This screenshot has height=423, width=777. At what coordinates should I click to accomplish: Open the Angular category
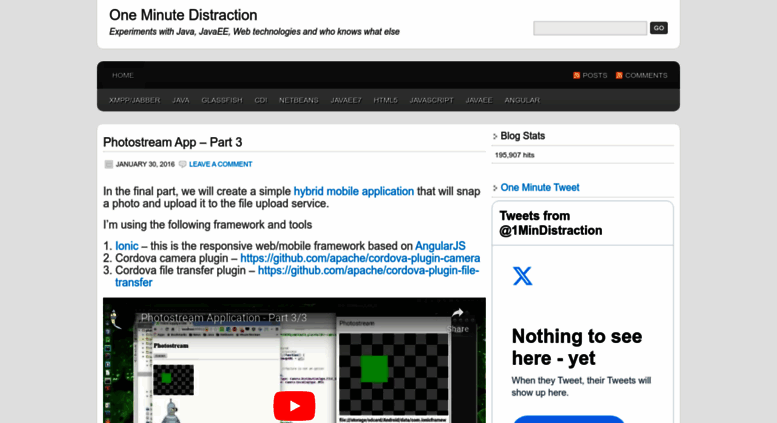(x=522, y=100)
